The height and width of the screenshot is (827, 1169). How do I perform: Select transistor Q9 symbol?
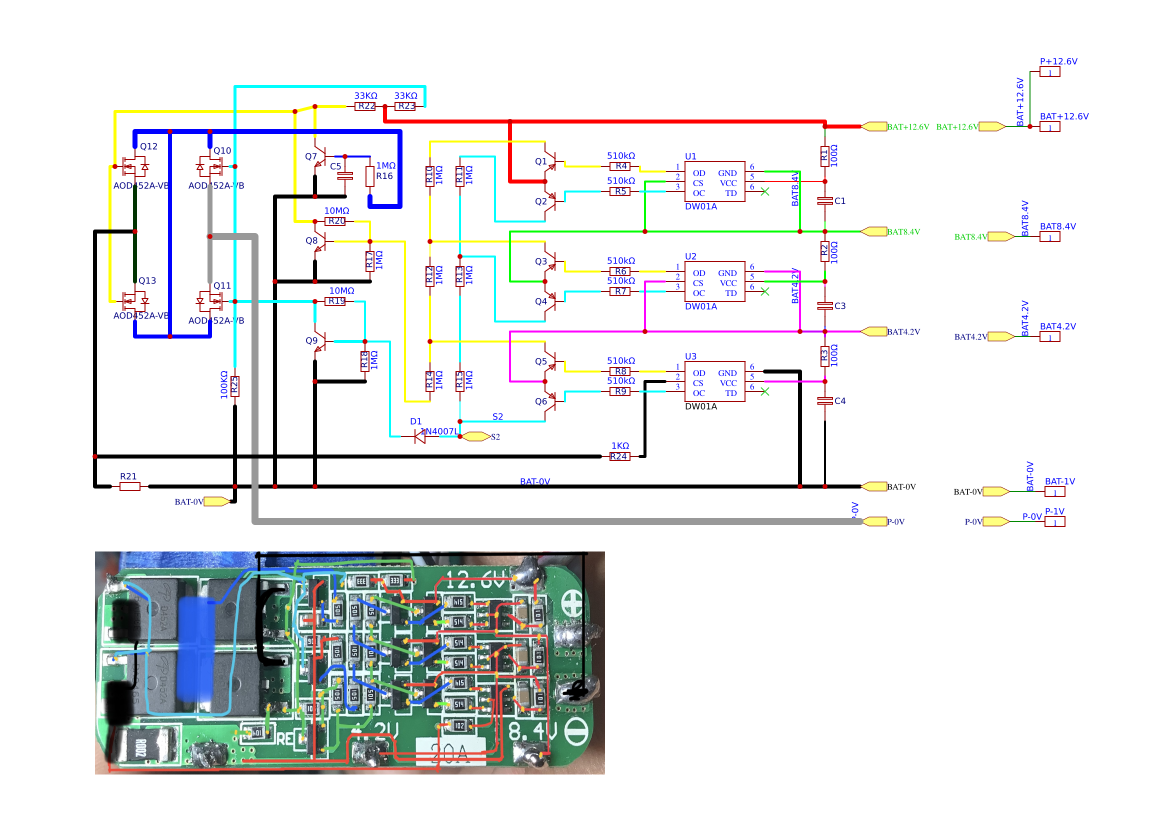coord(319,342)
